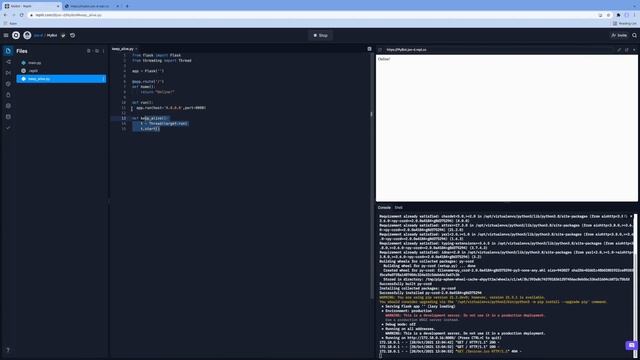This screenshot has height=360, width=640.
Task: Bookmark this page with the star icon
Action: click(608, 15)
